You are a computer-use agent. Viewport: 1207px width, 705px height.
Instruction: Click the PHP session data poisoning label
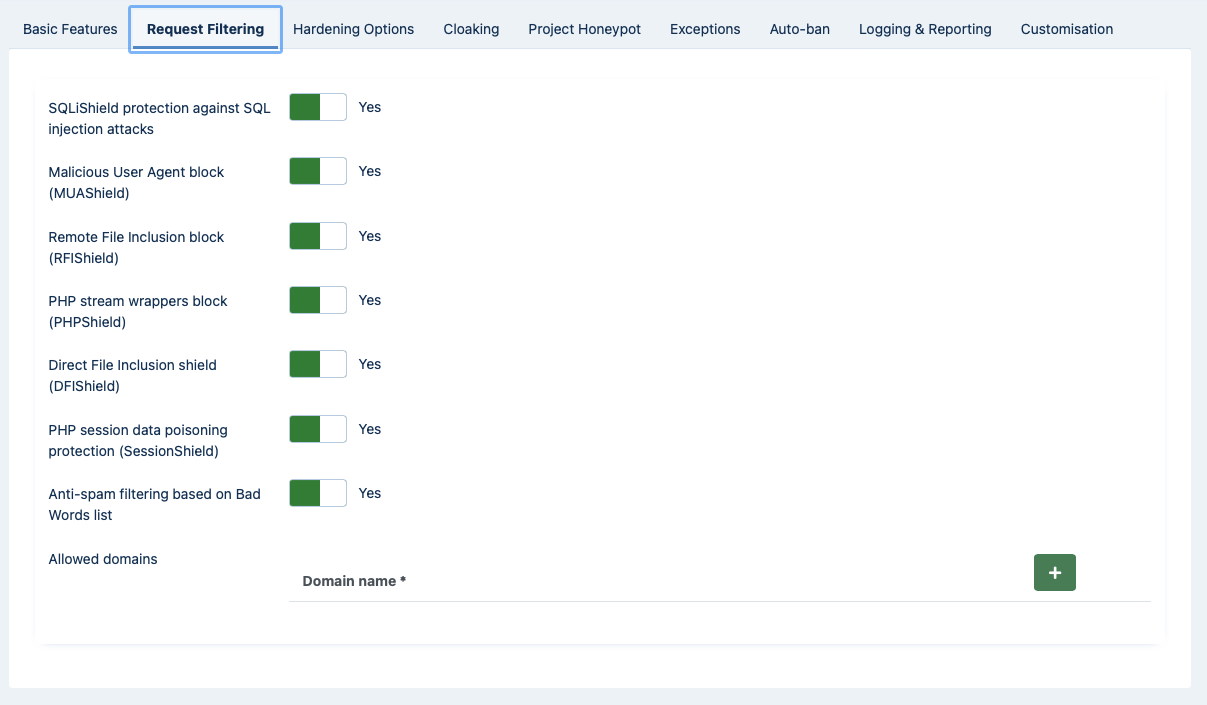click(138, 440)
